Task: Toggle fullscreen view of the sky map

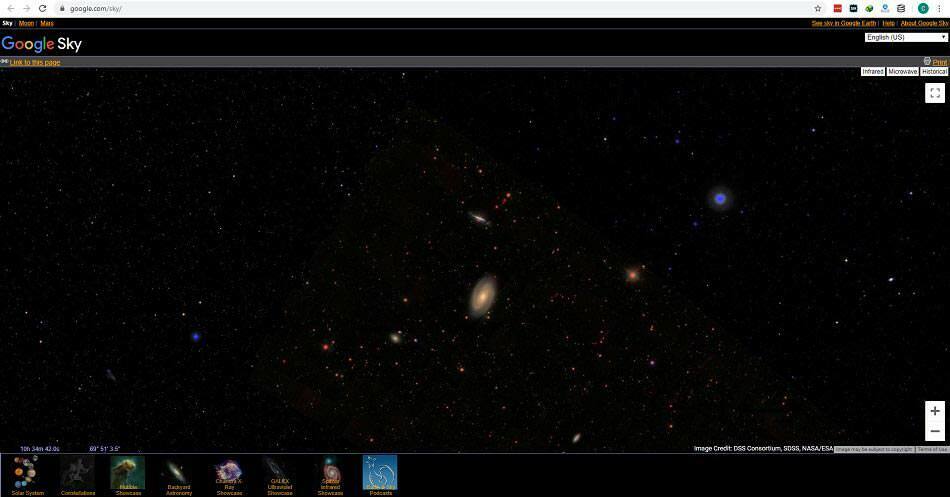Action: 935,93
